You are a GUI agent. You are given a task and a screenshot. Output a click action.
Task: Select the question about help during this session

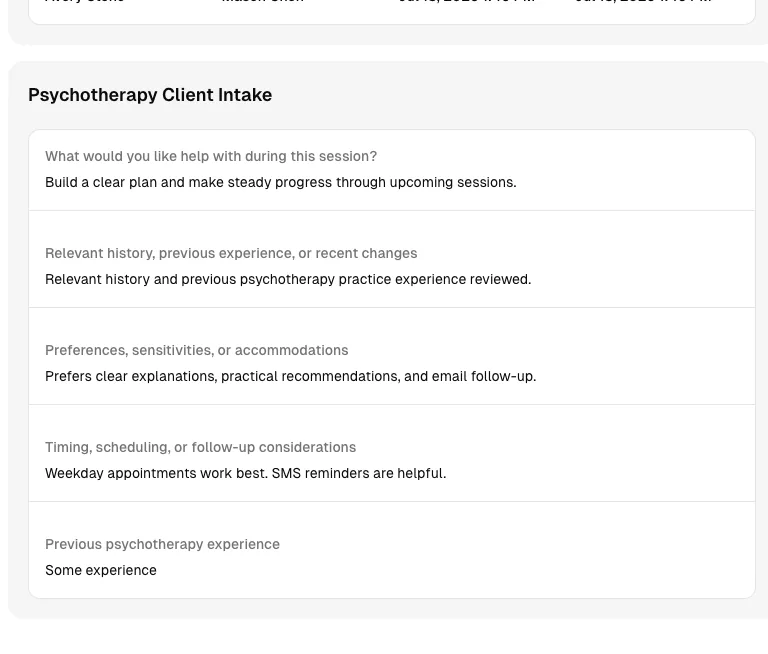click(211, 156)
